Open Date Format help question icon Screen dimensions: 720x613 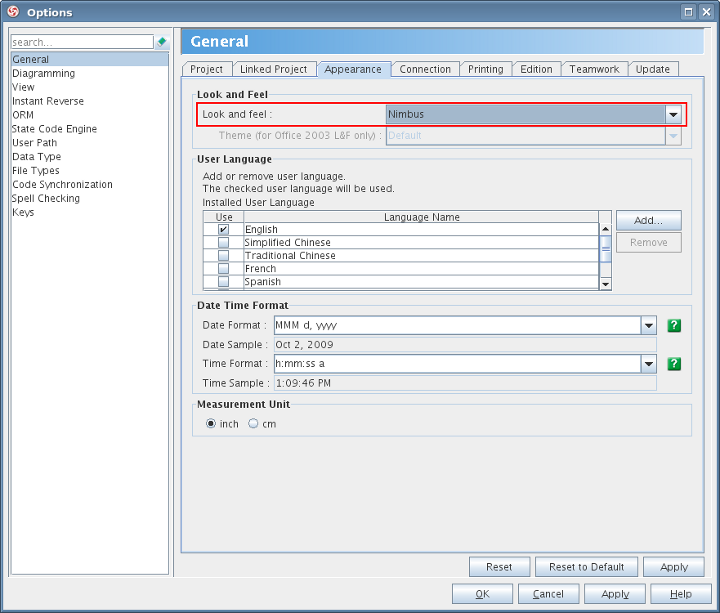coord(674,326)
